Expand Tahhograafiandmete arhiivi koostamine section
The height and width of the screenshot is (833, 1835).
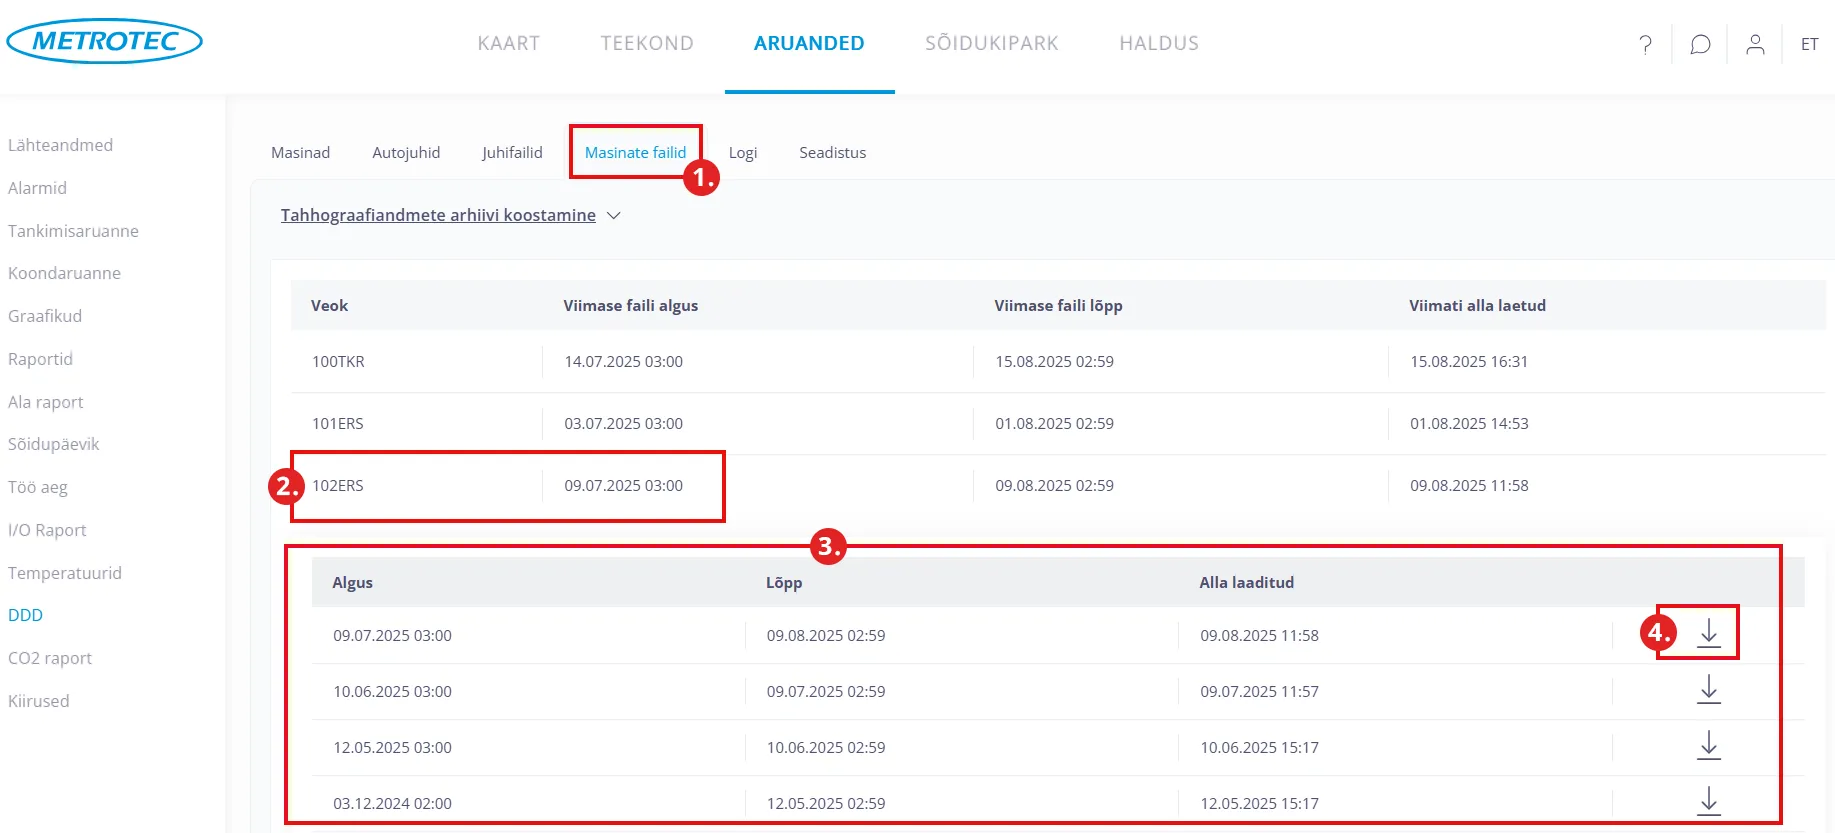(x=450, y=215)
